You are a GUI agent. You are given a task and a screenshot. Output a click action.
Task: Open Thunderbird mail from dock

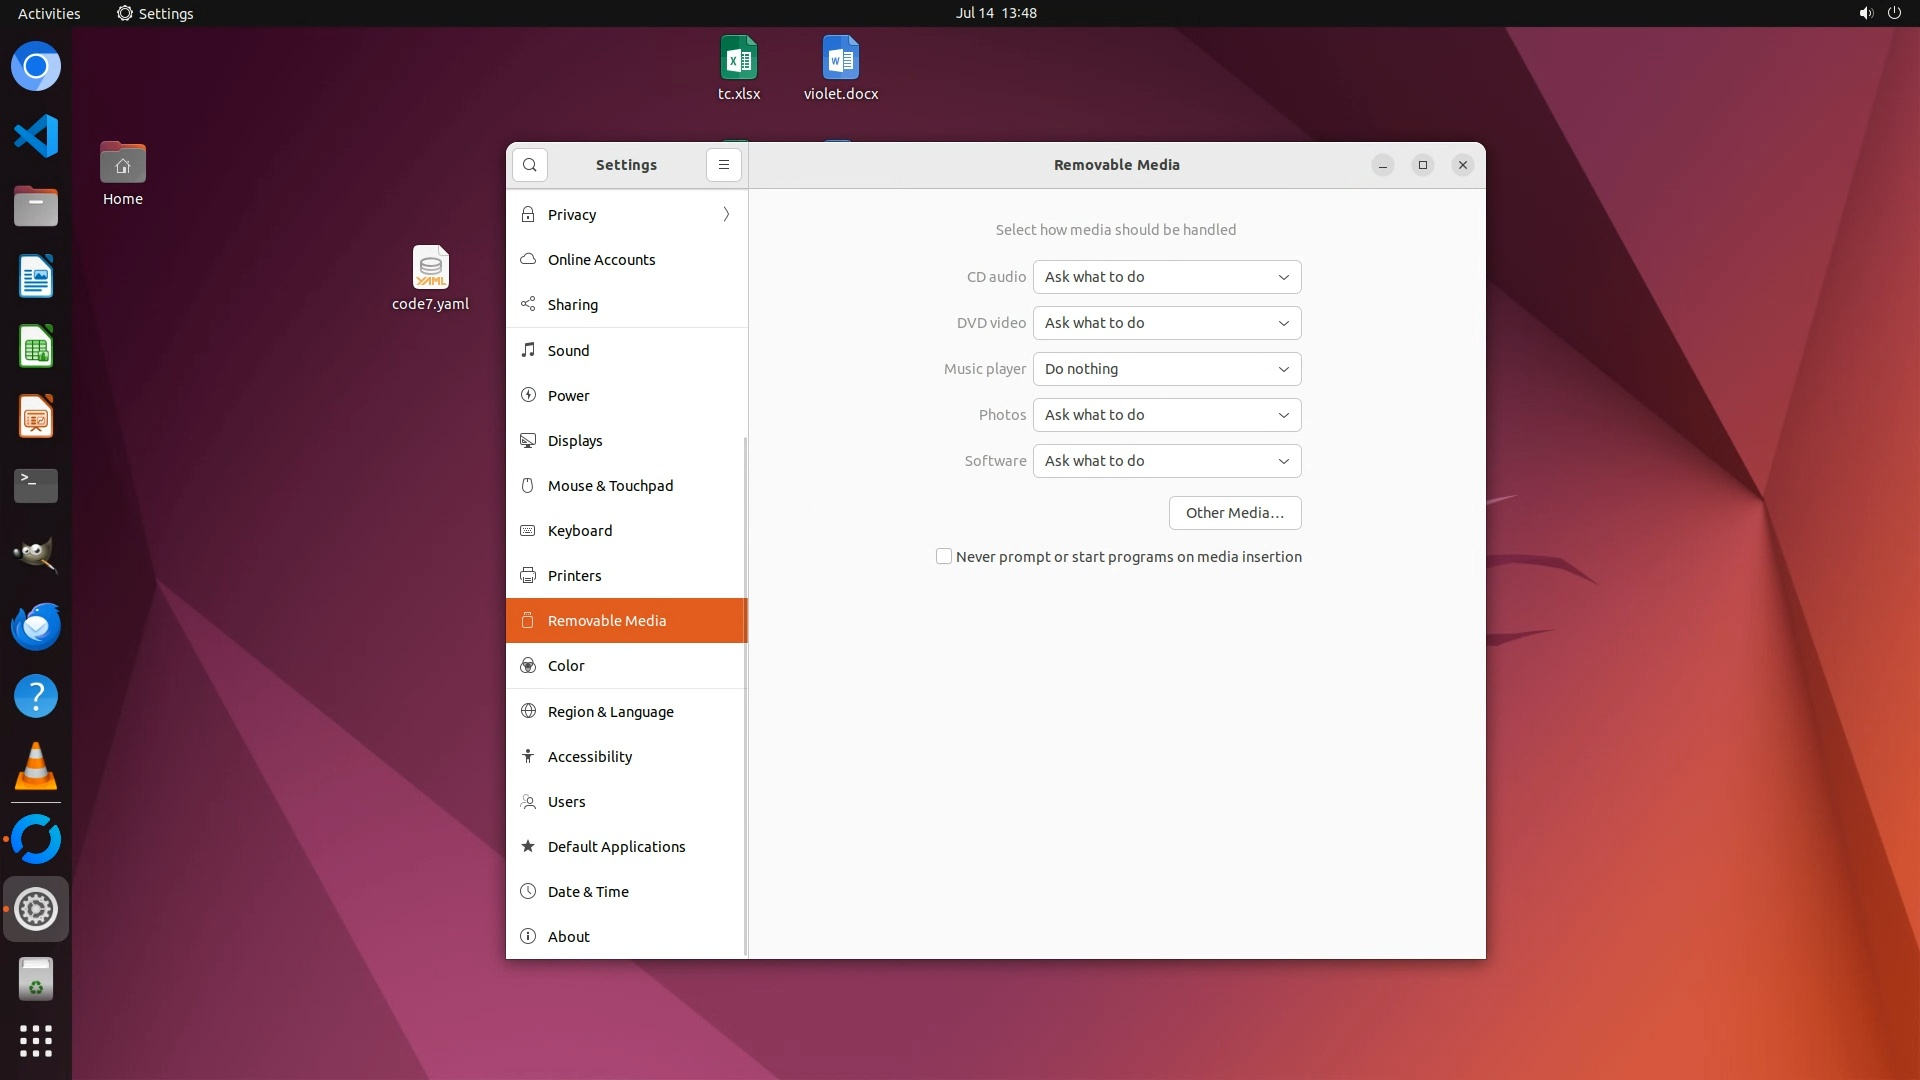tap(36, 627)
